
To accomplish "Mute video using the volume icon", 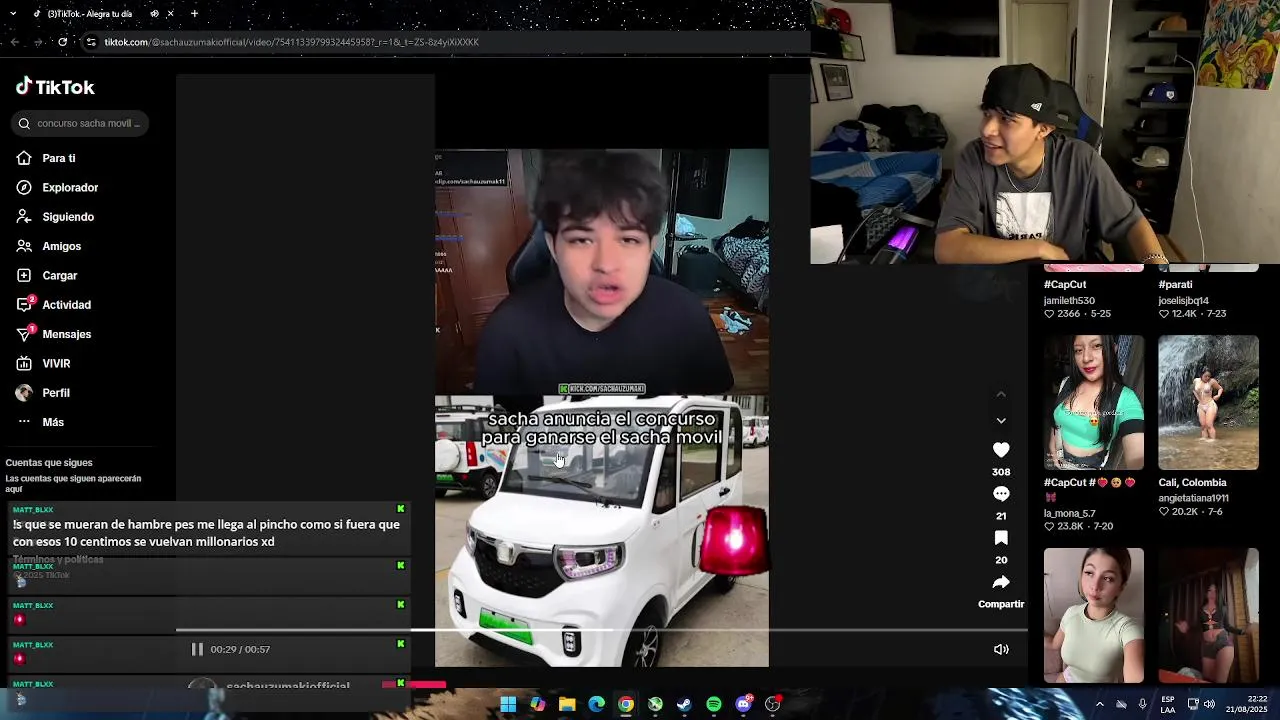I will click(x=1001, y=649).
